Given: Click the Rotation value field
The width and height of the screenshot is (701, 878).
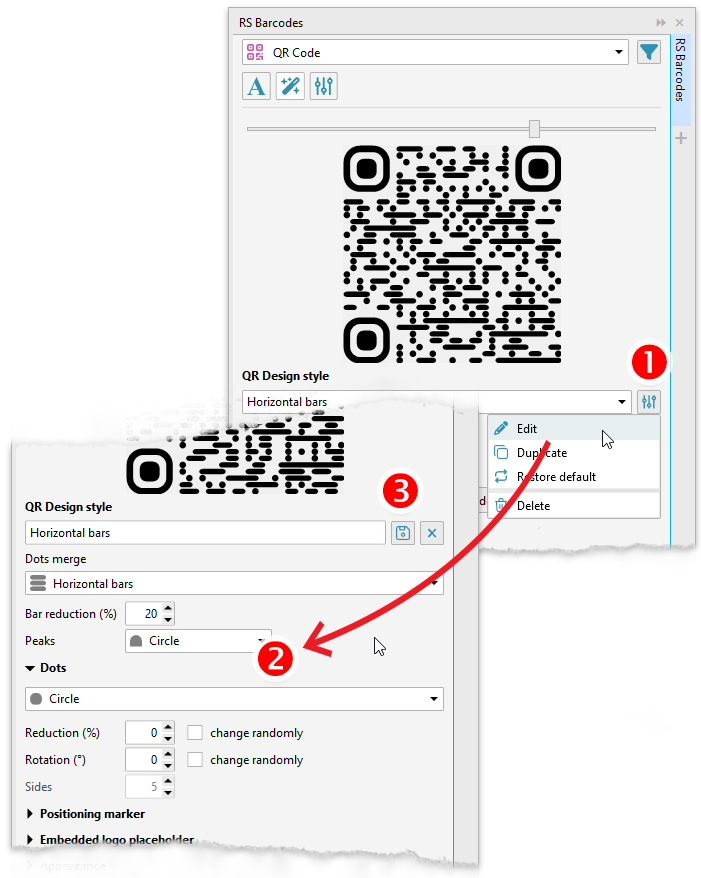Looking at the screenshot, I should tap(144, 760).
